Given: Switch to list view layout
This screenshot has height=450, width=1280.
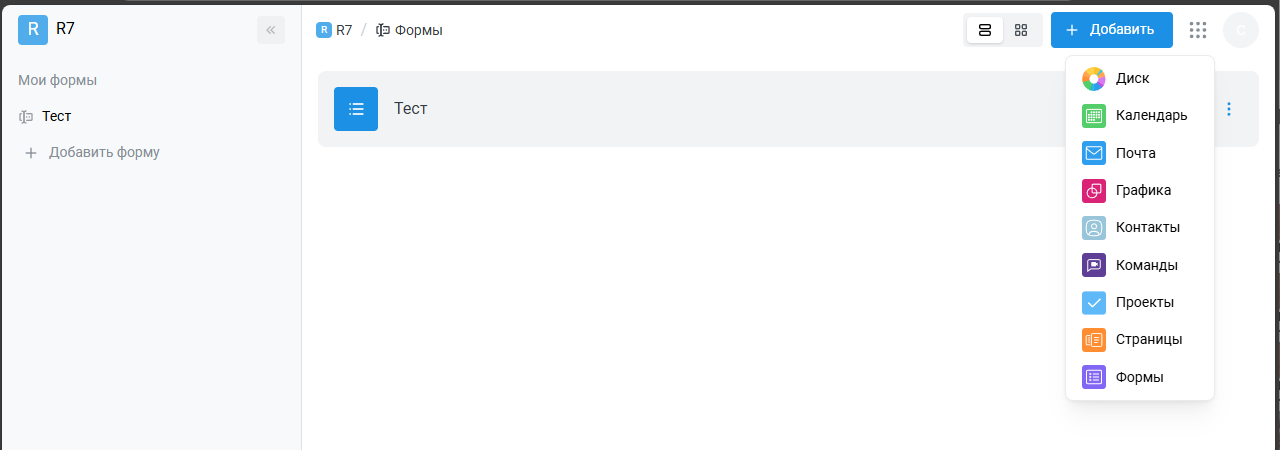Looking at the screenshot, I should click(x=985, y=30).
